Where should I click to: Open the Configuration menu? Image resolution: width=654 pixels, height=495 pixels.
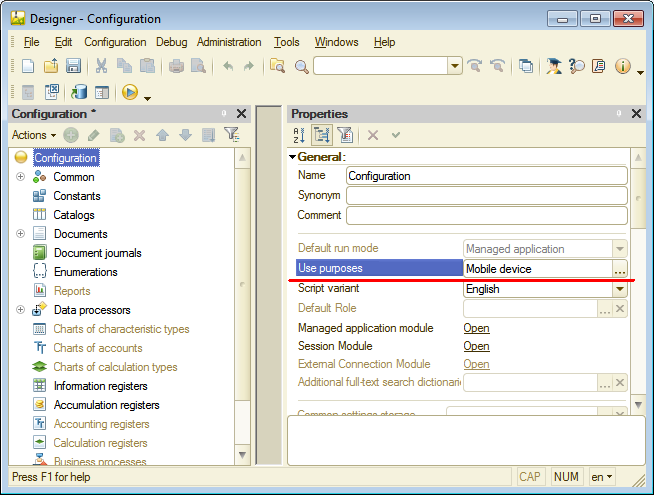pos(115,42)
